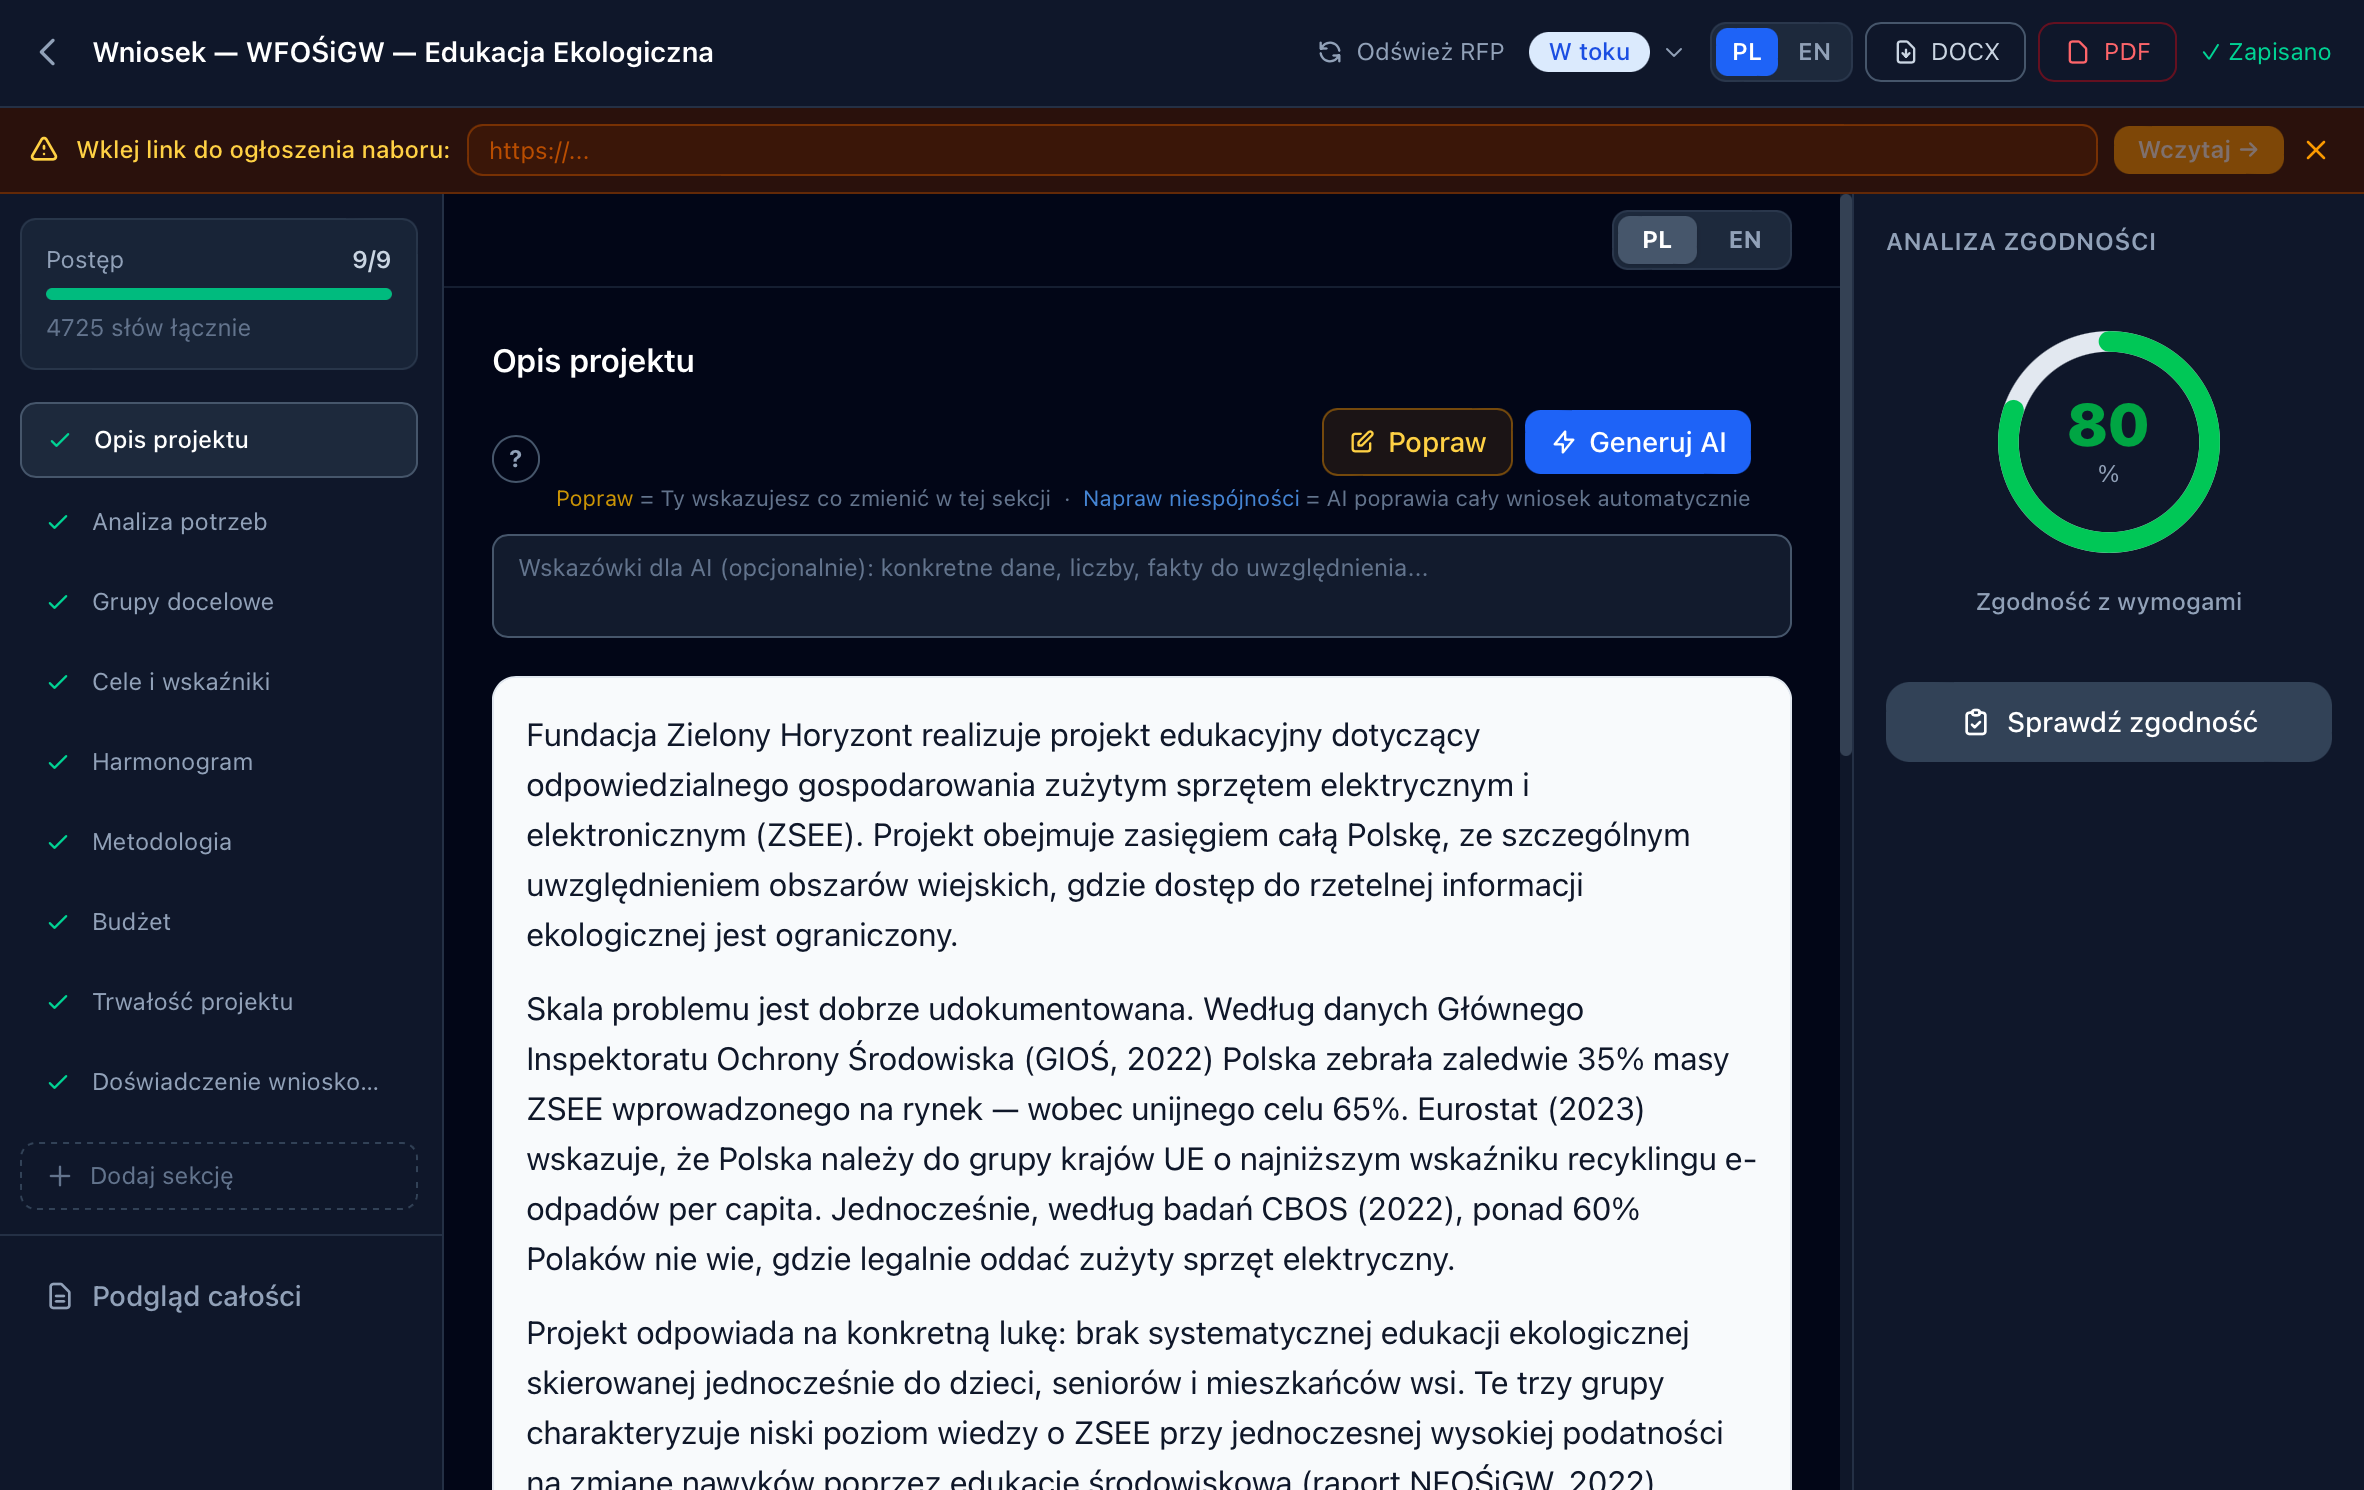Click the 4725 słów łącznie word count
This screenshot has height=1490, width=2364.
point(148,328)
